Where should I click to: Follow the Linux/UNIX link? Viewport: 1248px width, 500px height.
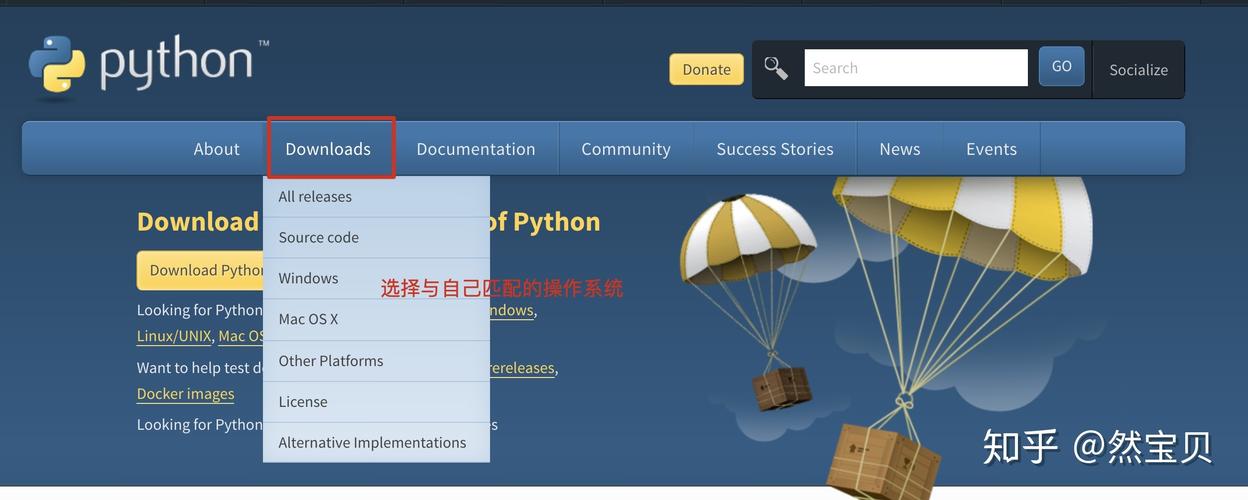point(174,337)
